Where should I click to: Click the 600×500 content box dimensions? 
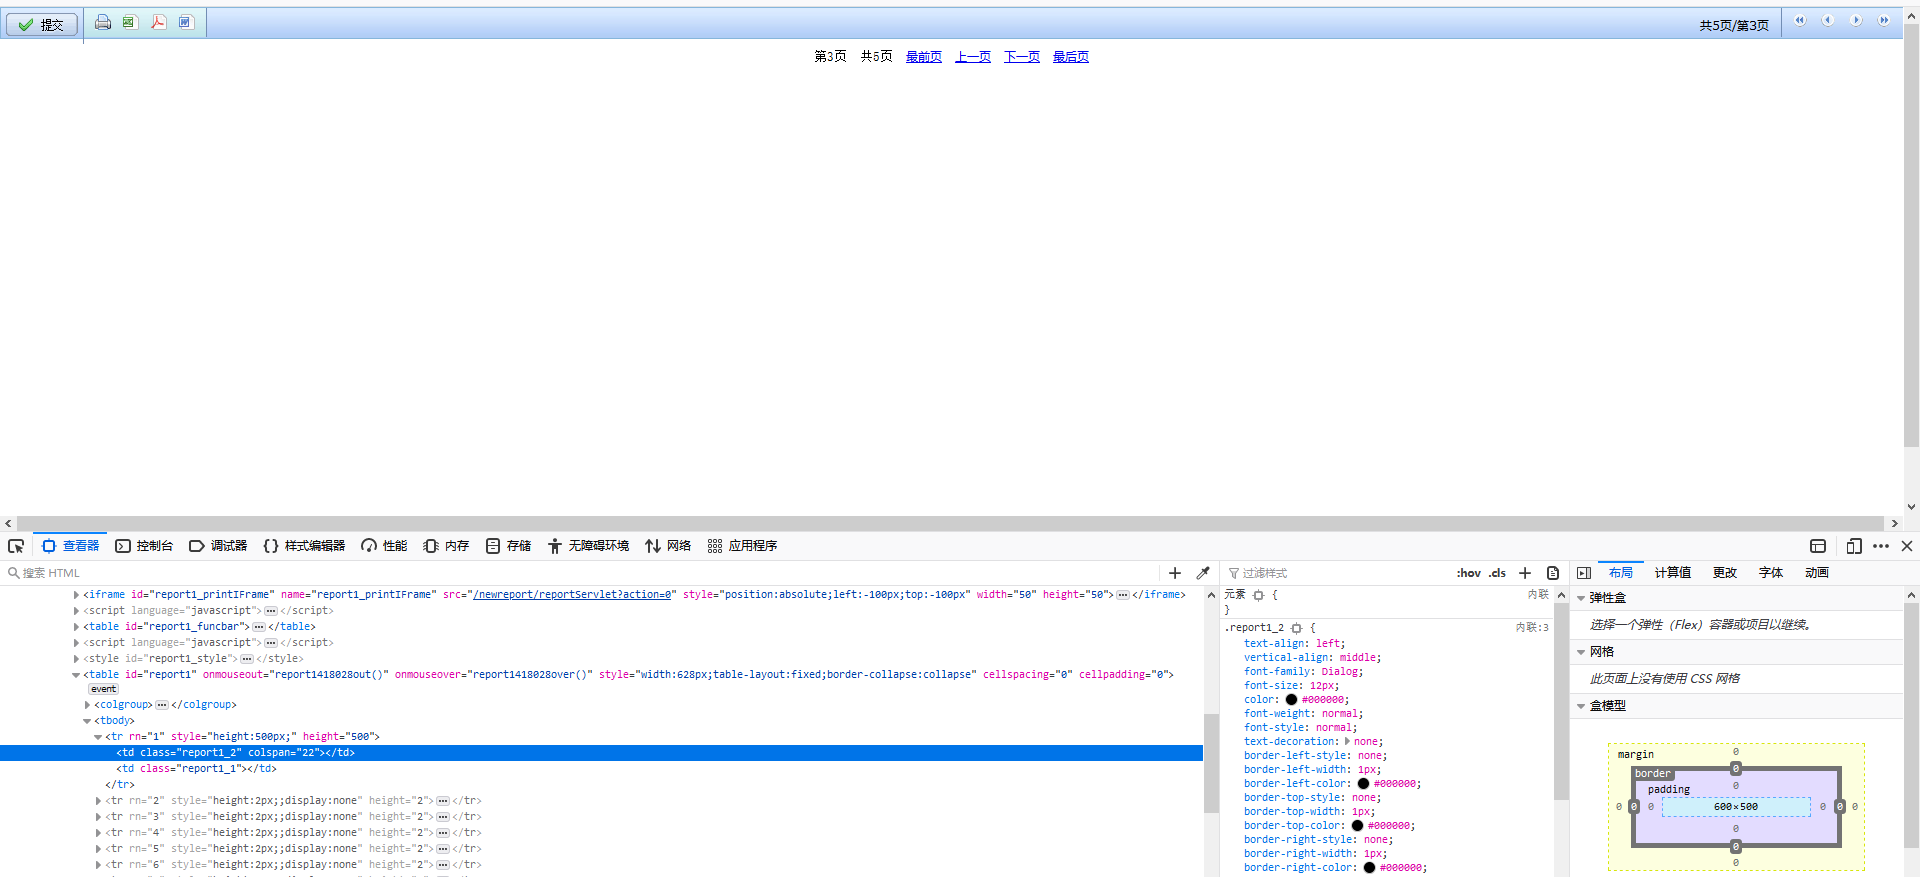[1736, 807]
